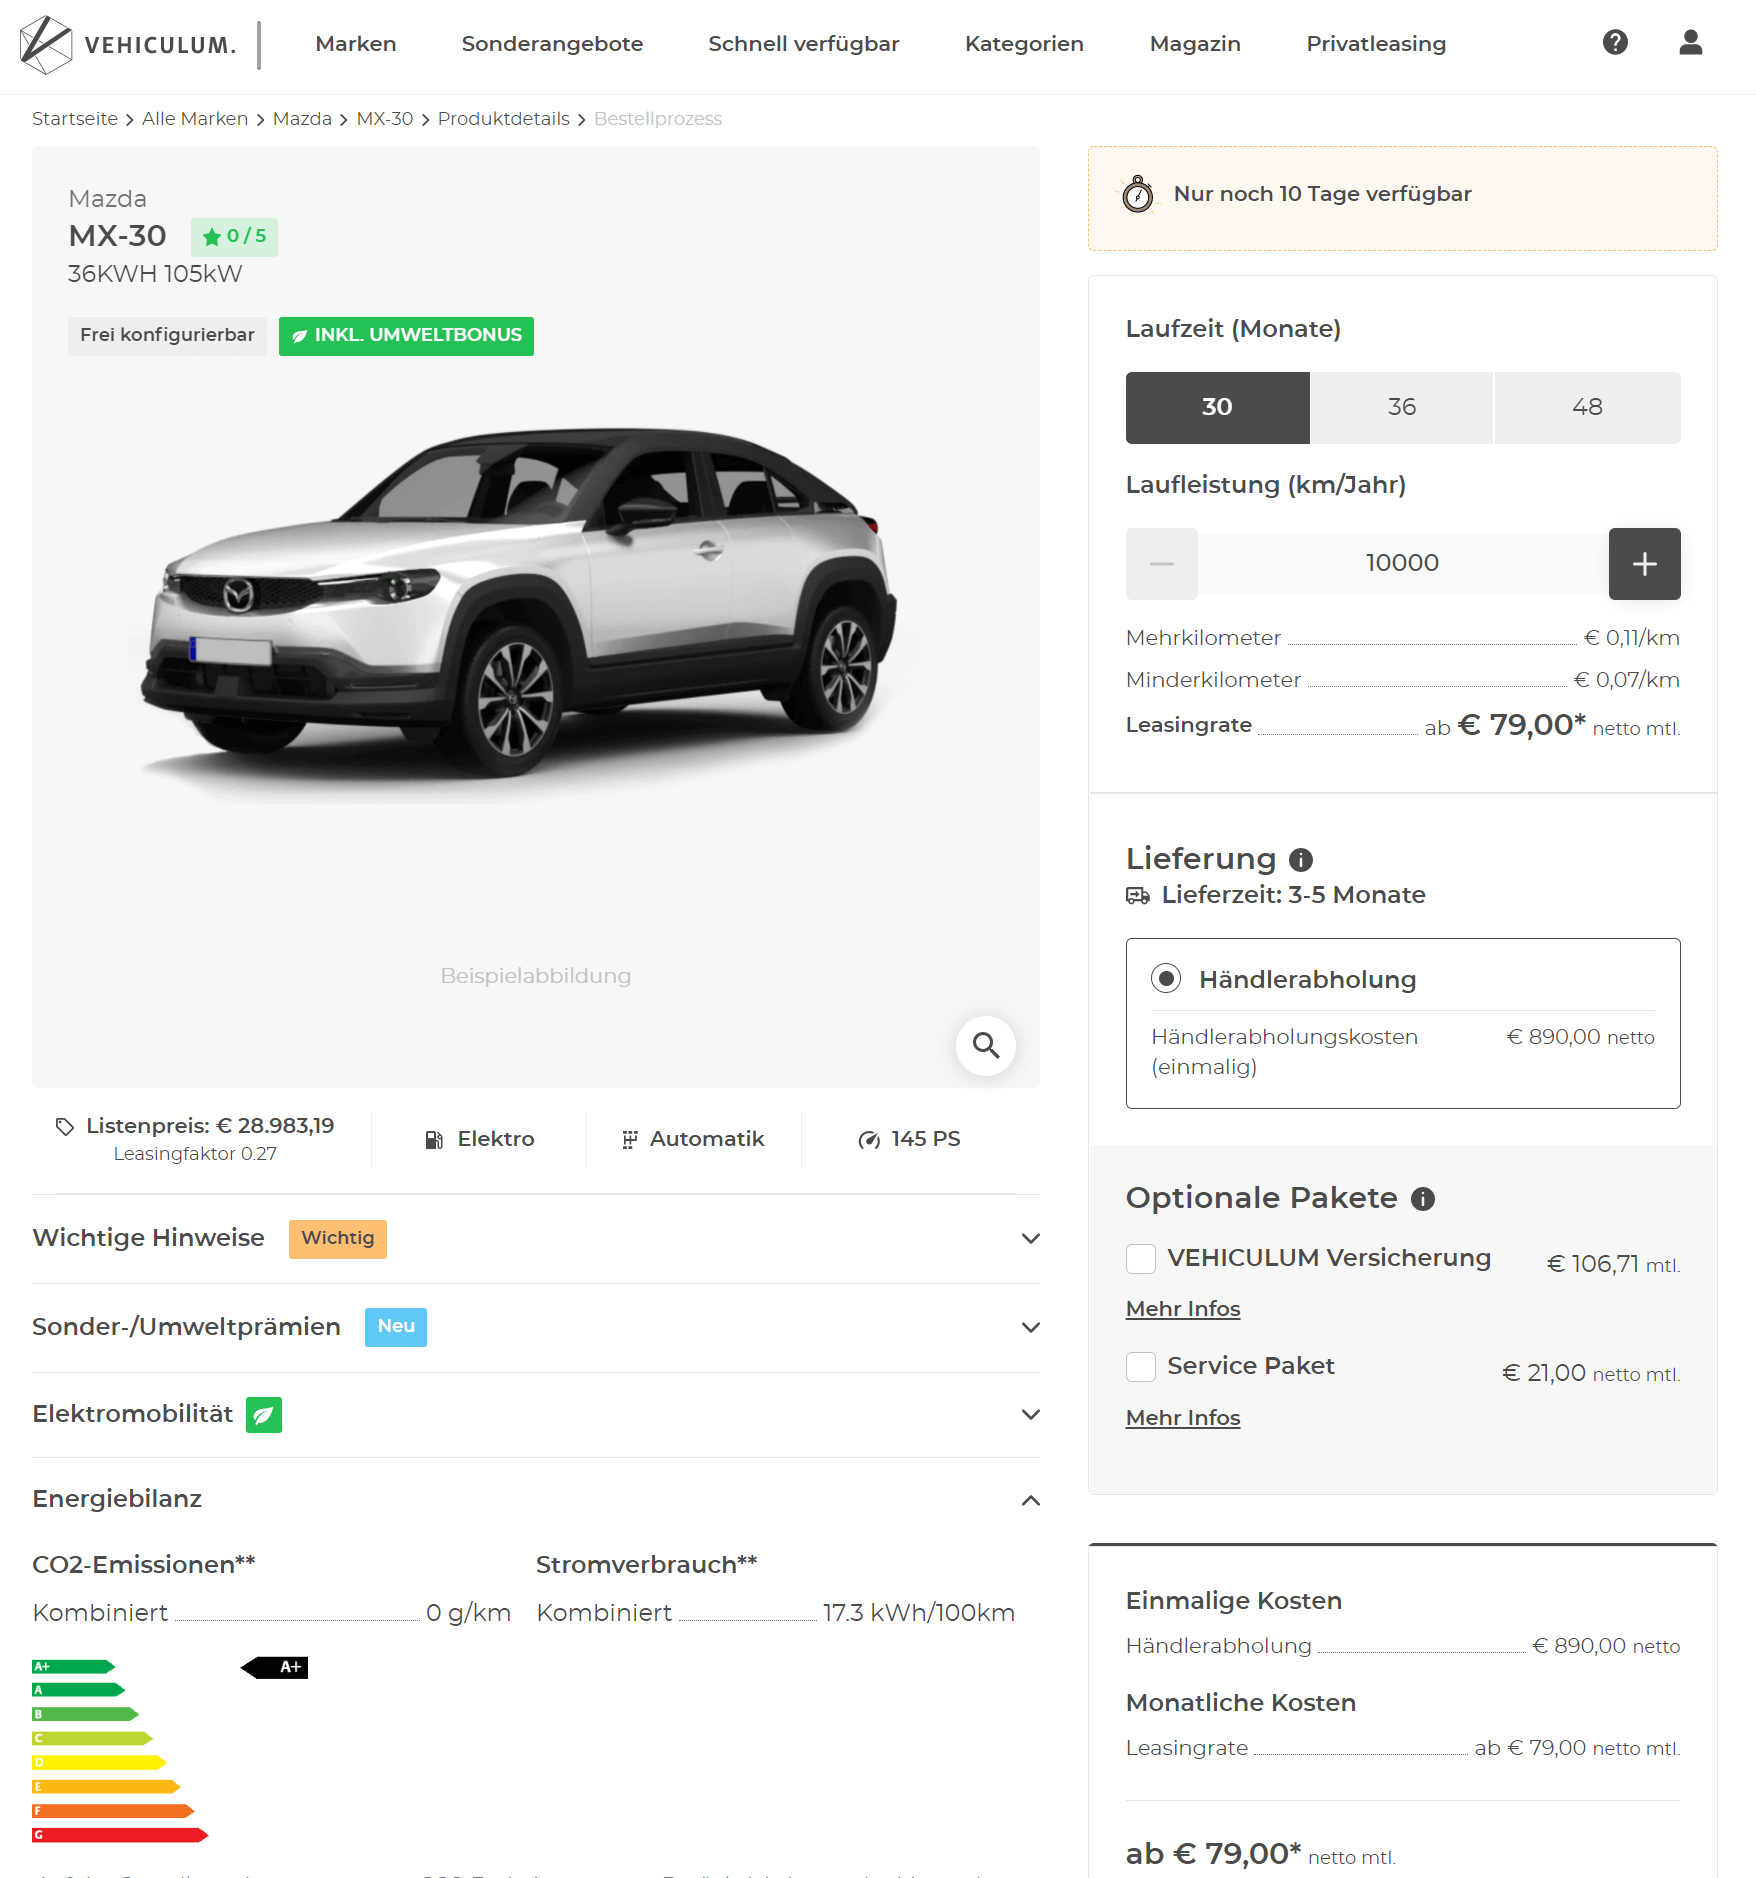
Task: Open the Marken menu
Action: 356,44
